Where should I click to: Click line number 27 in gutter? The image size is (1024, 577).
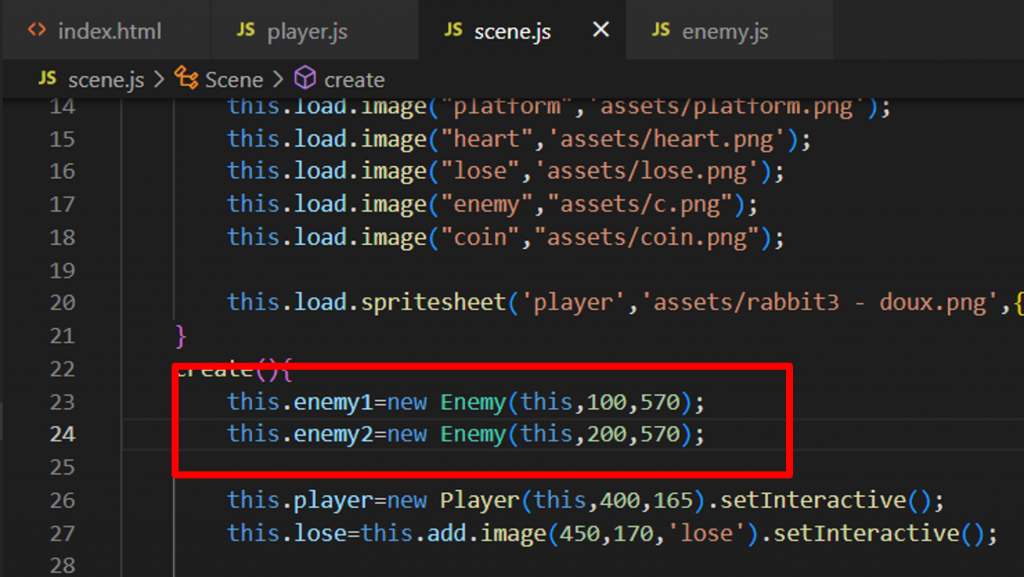[63, 533]
